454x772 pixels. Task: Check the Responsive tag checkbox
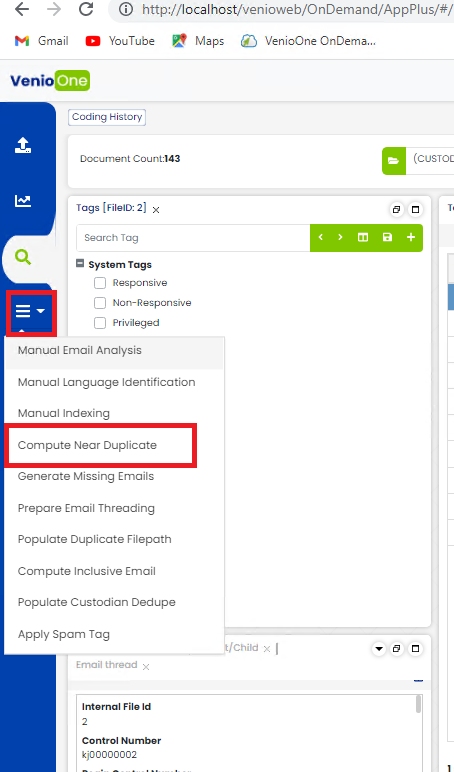tap(100, 283)
